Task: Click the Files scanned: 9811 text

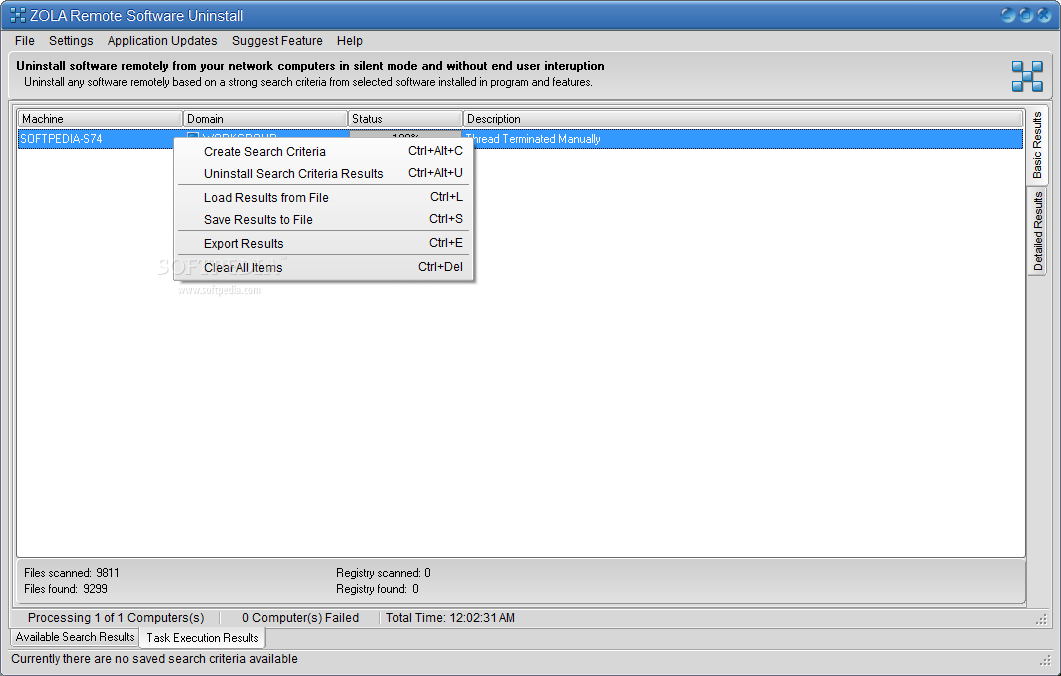Action: pos(72,572)
